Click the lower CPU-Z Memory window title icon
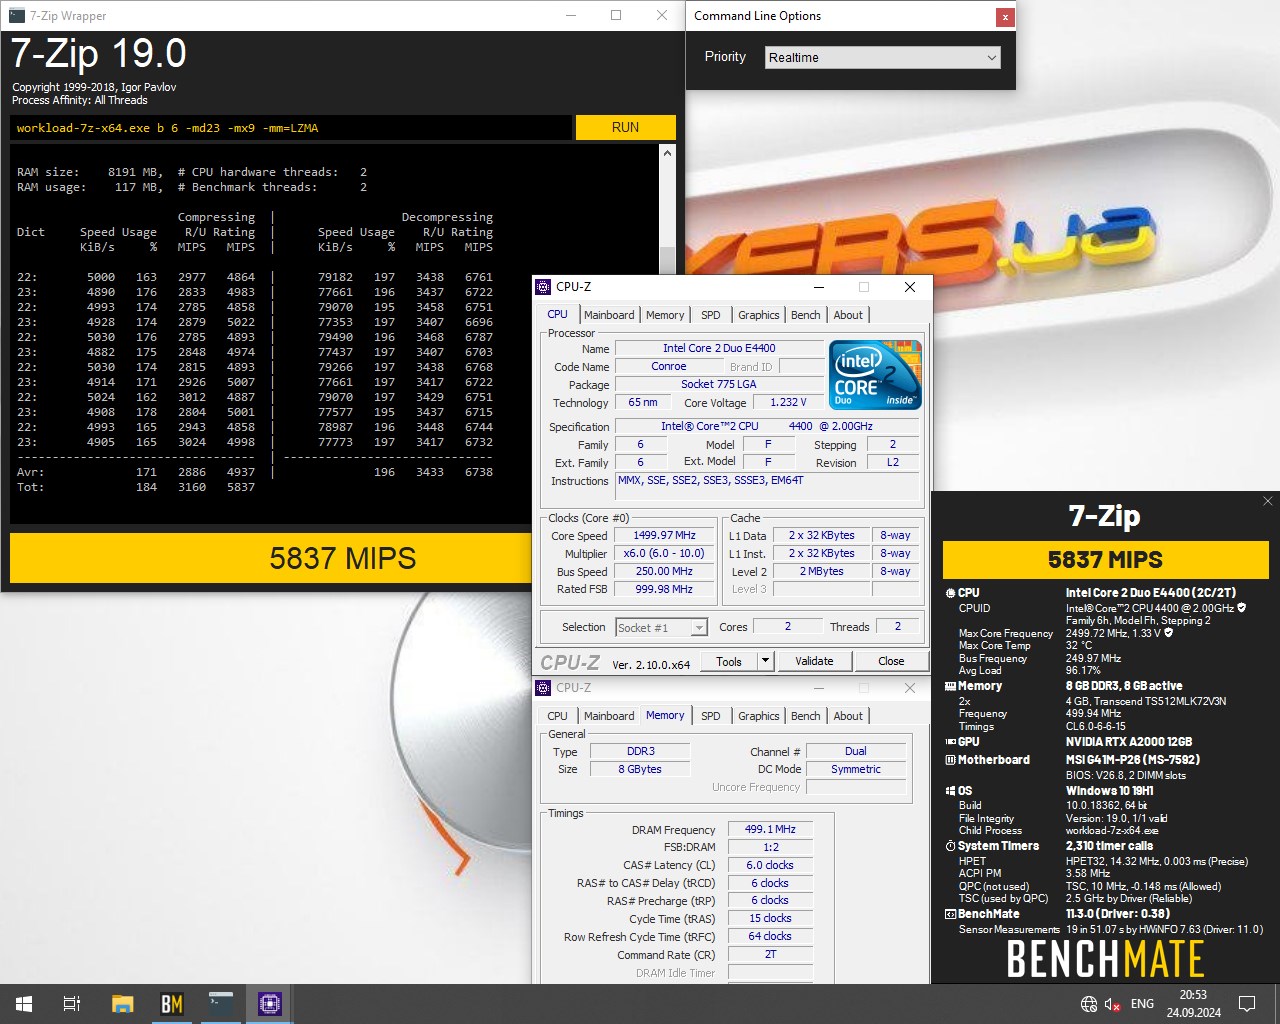1280x1024 pixels. [543, 688]
